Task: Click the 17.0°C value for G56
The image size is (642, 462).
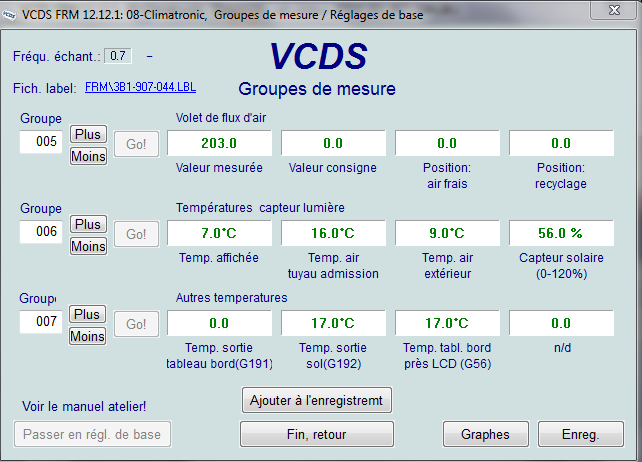Action: (x=447, y=324)
